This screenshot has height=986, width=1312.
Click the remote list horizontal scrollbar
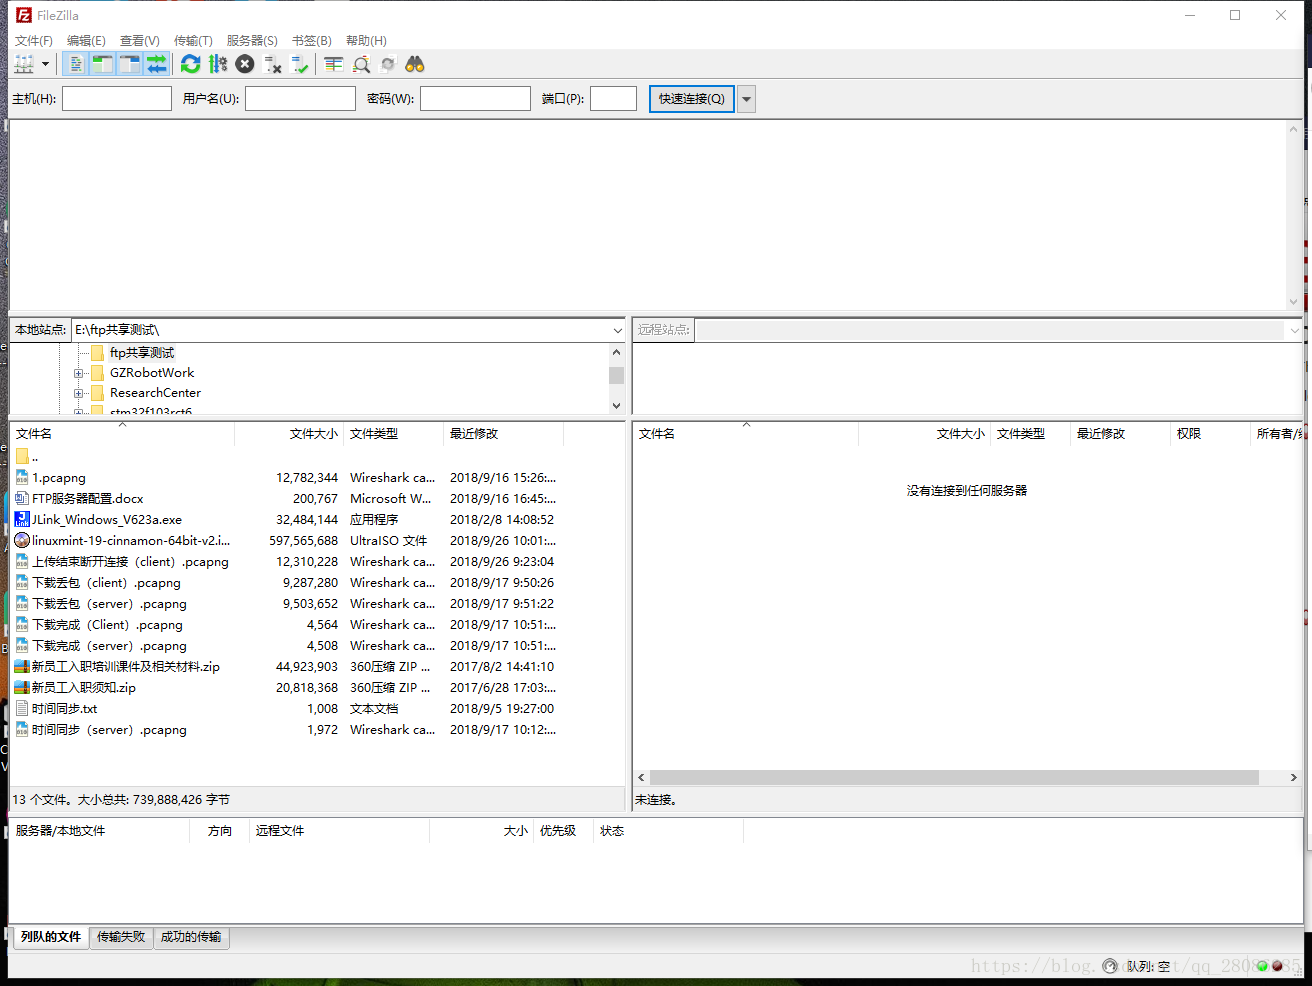point(954,777)
